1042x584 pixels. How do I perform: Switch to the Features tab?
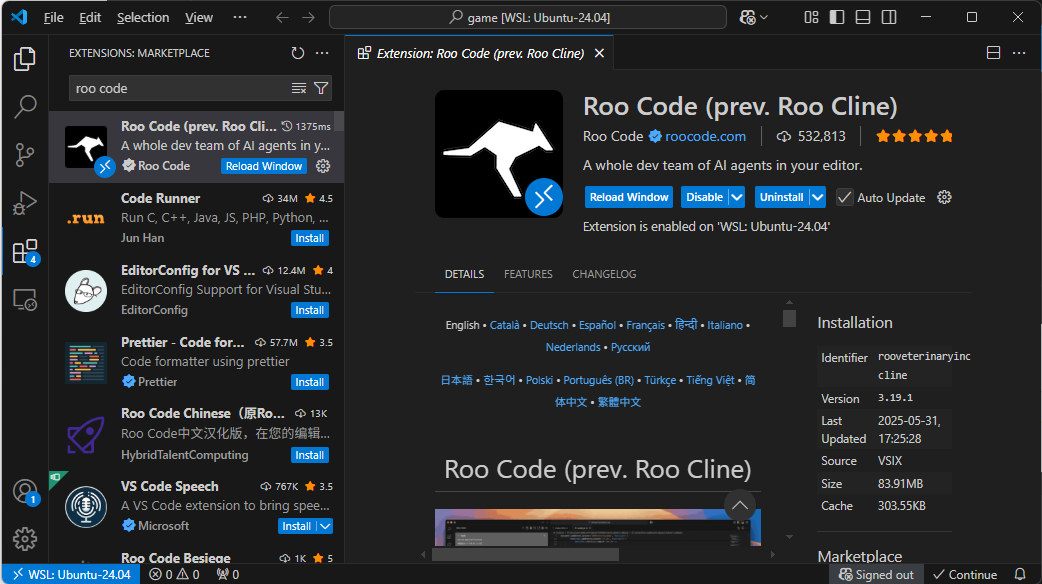(x=528, y=274)
